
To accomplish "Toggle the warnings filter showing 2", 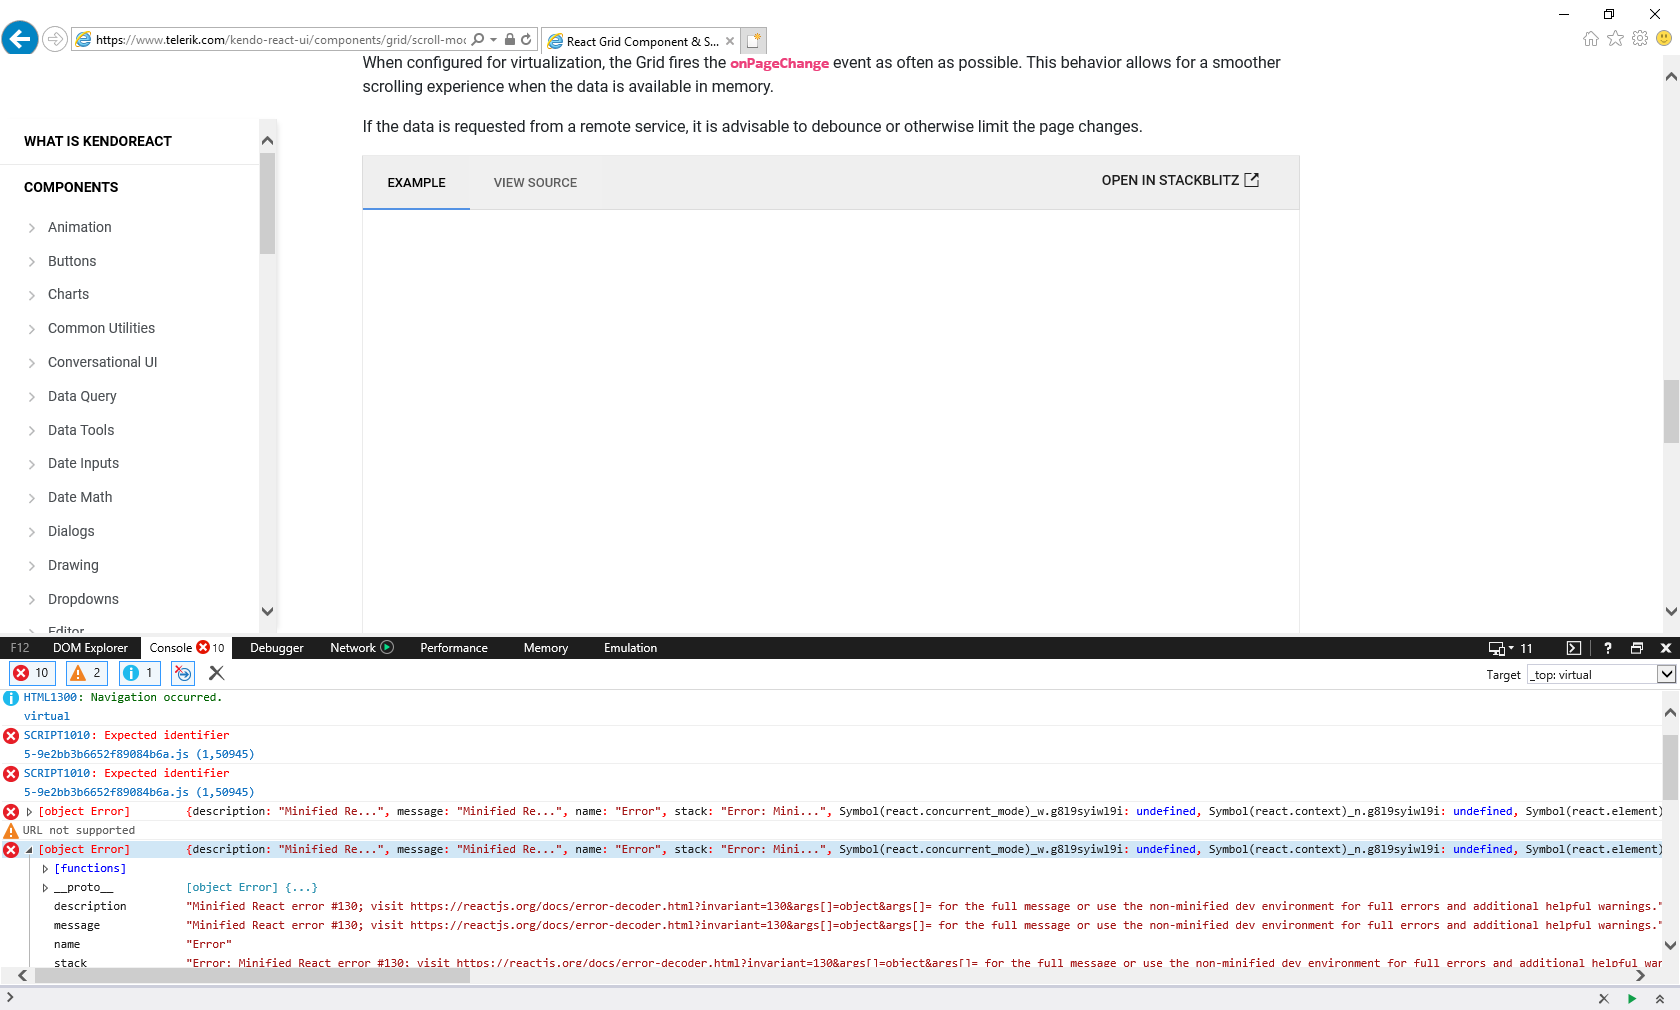I will pyautogui.click(x=86, y=673).
